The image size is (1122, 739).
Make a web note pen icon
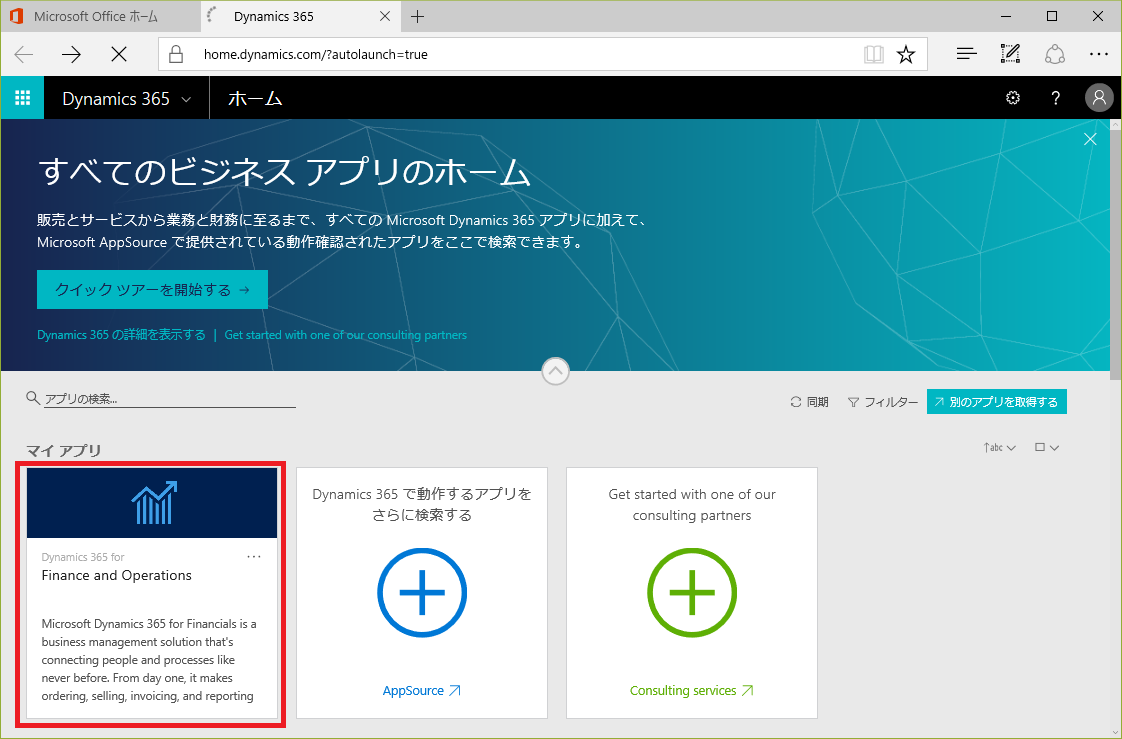pyautogui.click(x=1010, y=54)
